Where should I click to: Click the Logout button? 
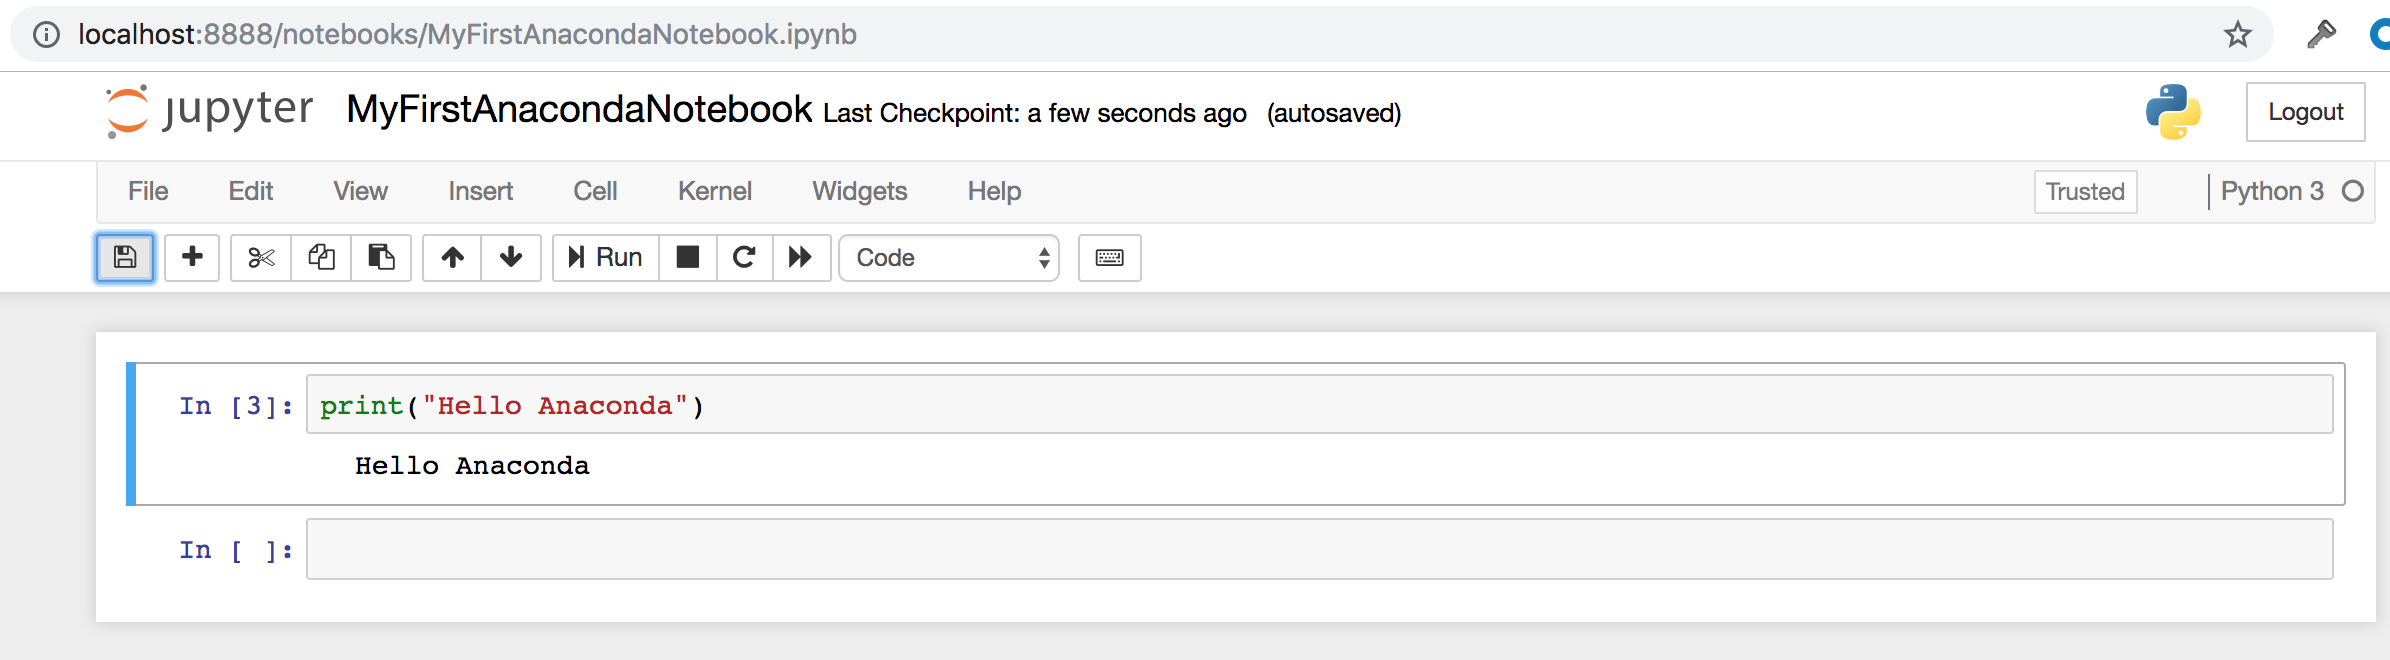click(2305, 111)
